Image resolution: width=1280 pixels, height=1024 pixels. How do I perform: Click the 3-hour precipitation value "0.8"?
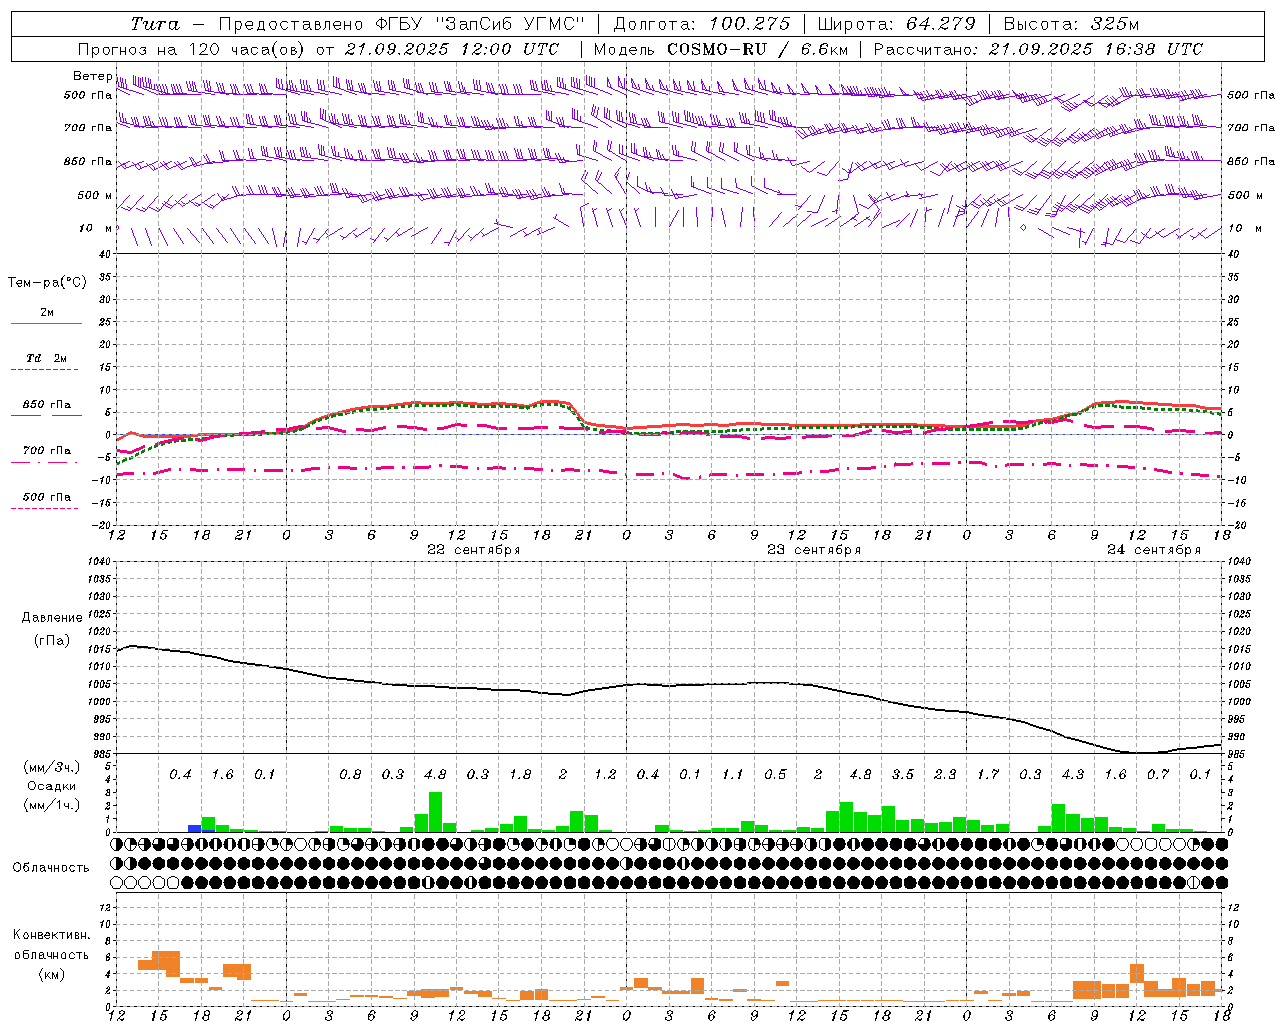pos(350,774)
